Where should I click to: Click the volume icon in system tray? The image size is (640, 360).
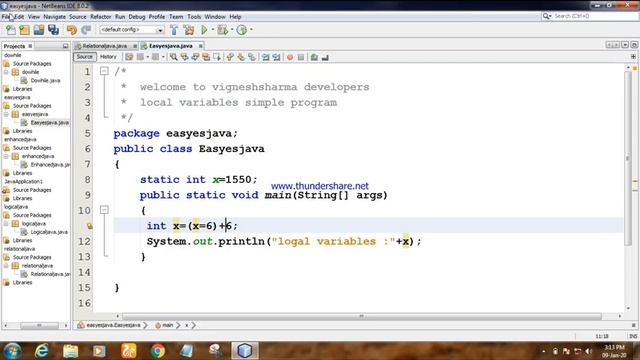click(588, 351)
